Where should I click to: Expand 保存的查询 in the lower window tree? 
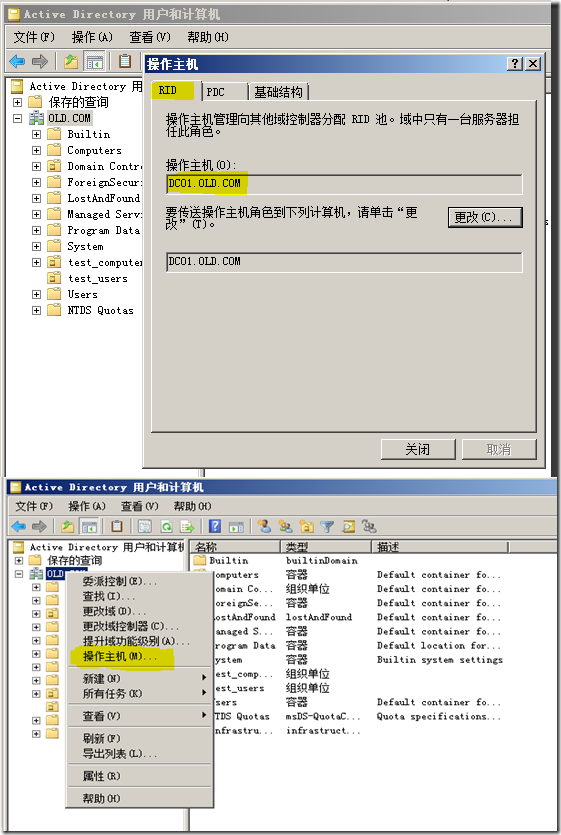click(19, 560)
